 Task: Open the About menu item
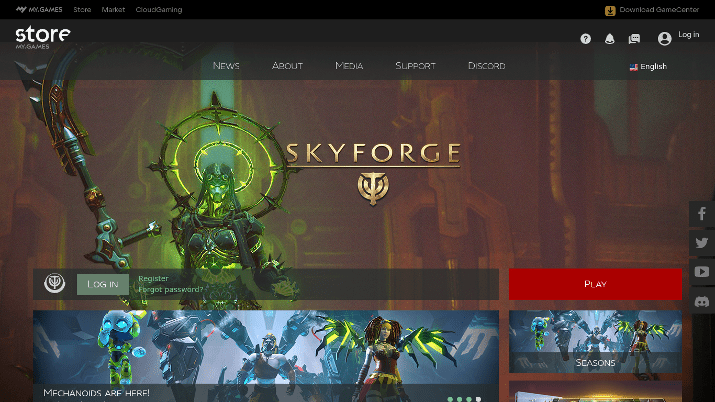287,66
